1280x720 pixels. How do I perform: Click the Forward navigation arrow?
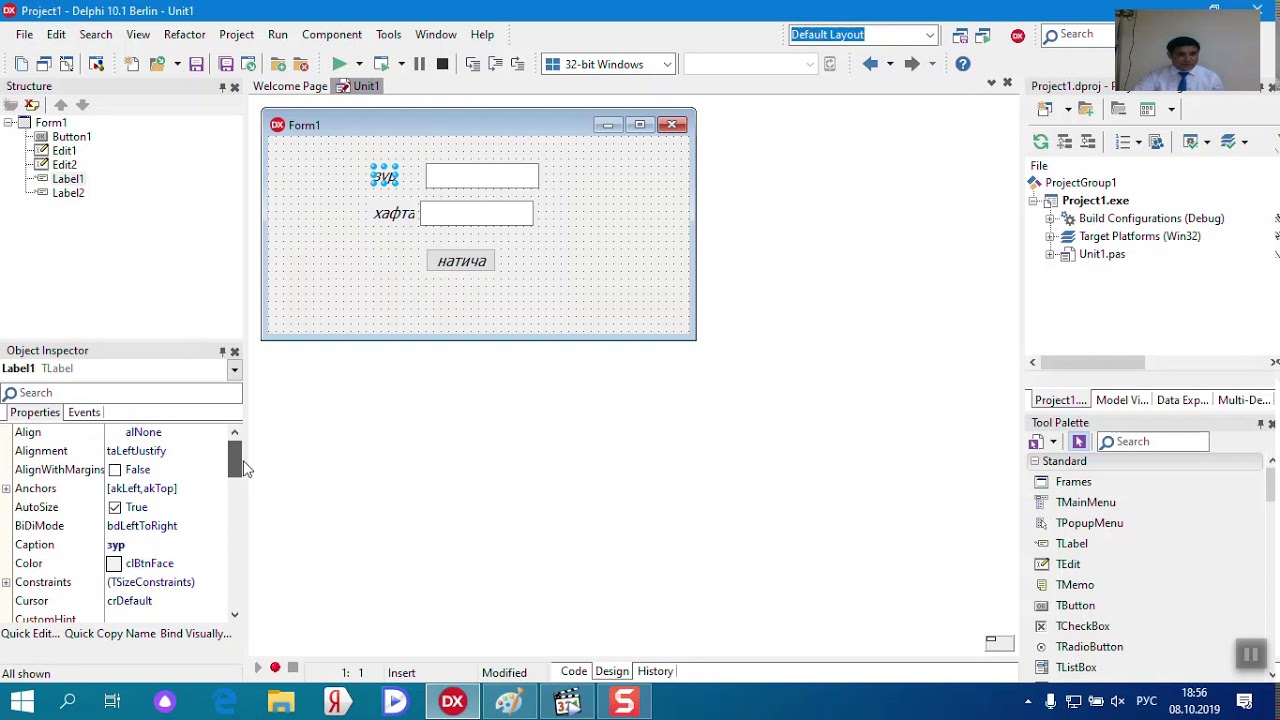(x=911, y=64)
